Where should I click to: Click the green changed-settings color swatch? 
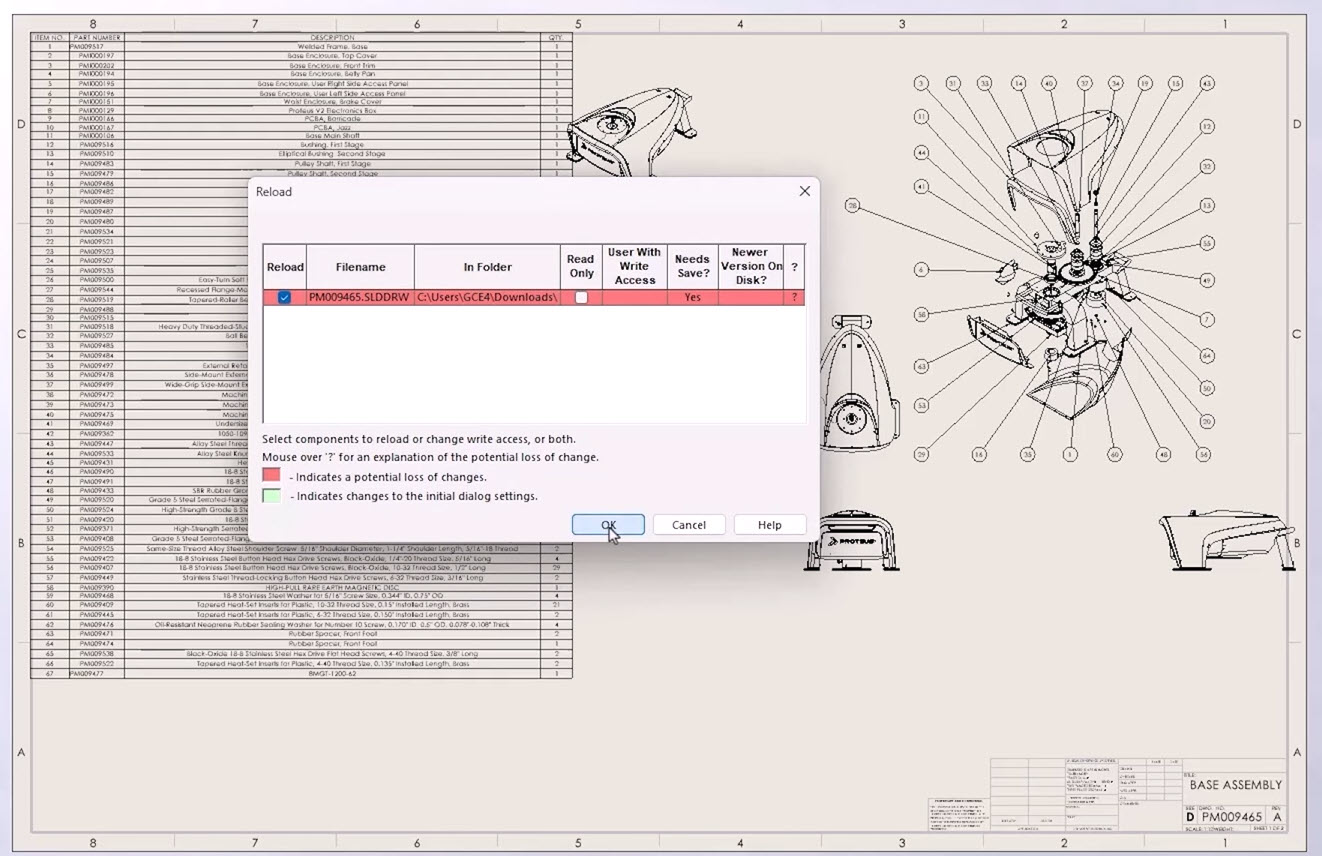pos(271,495)
